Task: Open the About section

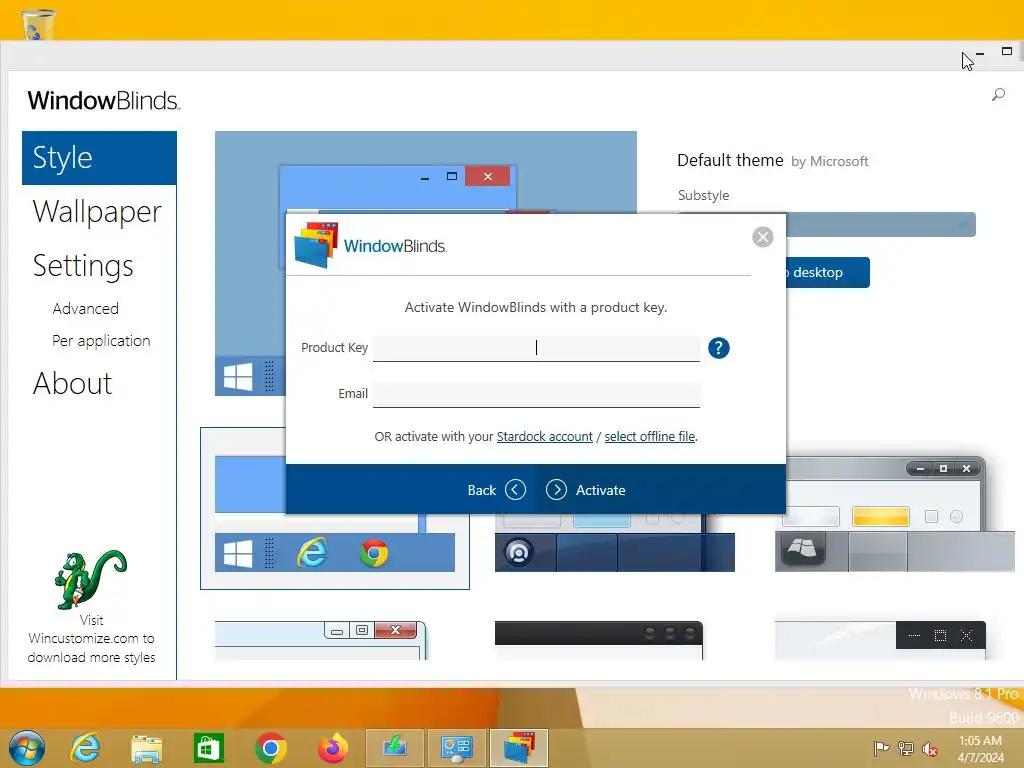Action: point(72,383)
